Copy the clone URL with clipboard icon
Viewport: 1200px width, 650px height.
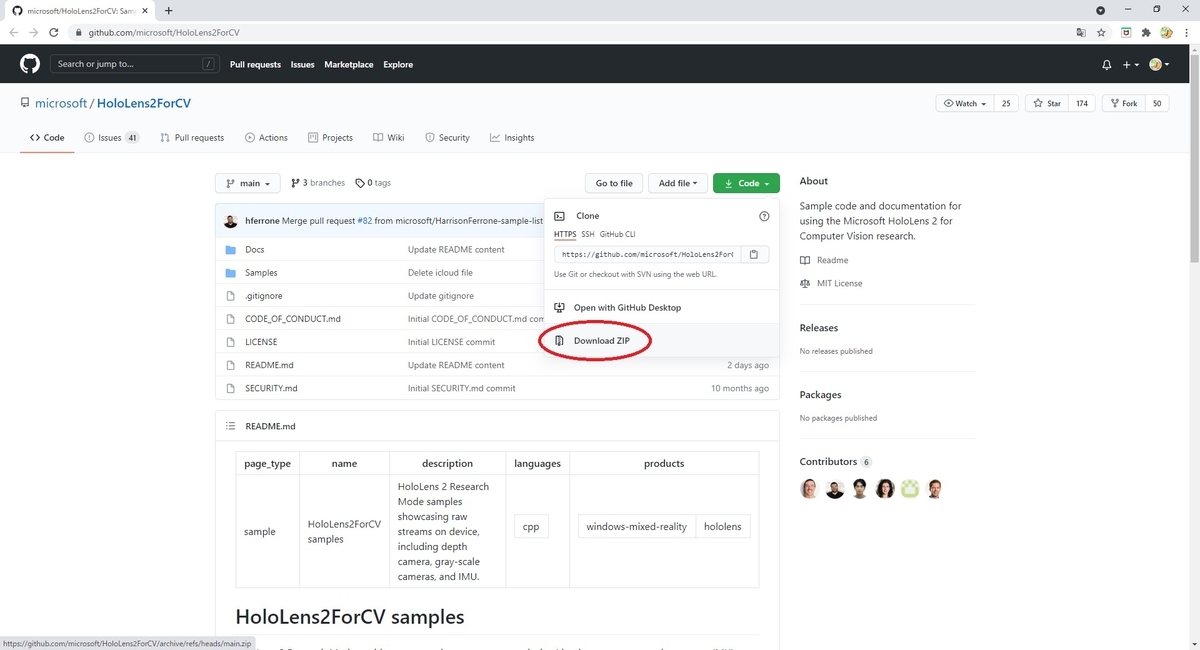[754, 254]
